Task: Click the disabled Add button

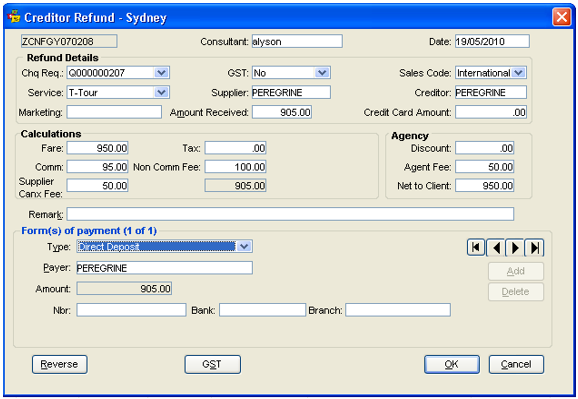Action: (x=516, y=271)
